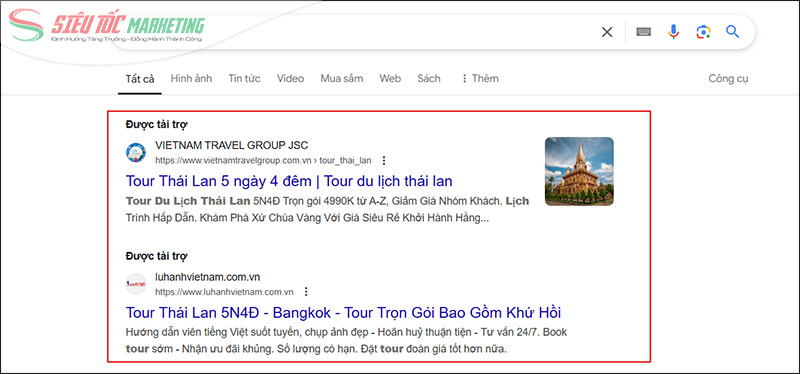This screenshot has height=374, width=800.
Task: Switch to the Tin tức tab
Action: point(244,79)
